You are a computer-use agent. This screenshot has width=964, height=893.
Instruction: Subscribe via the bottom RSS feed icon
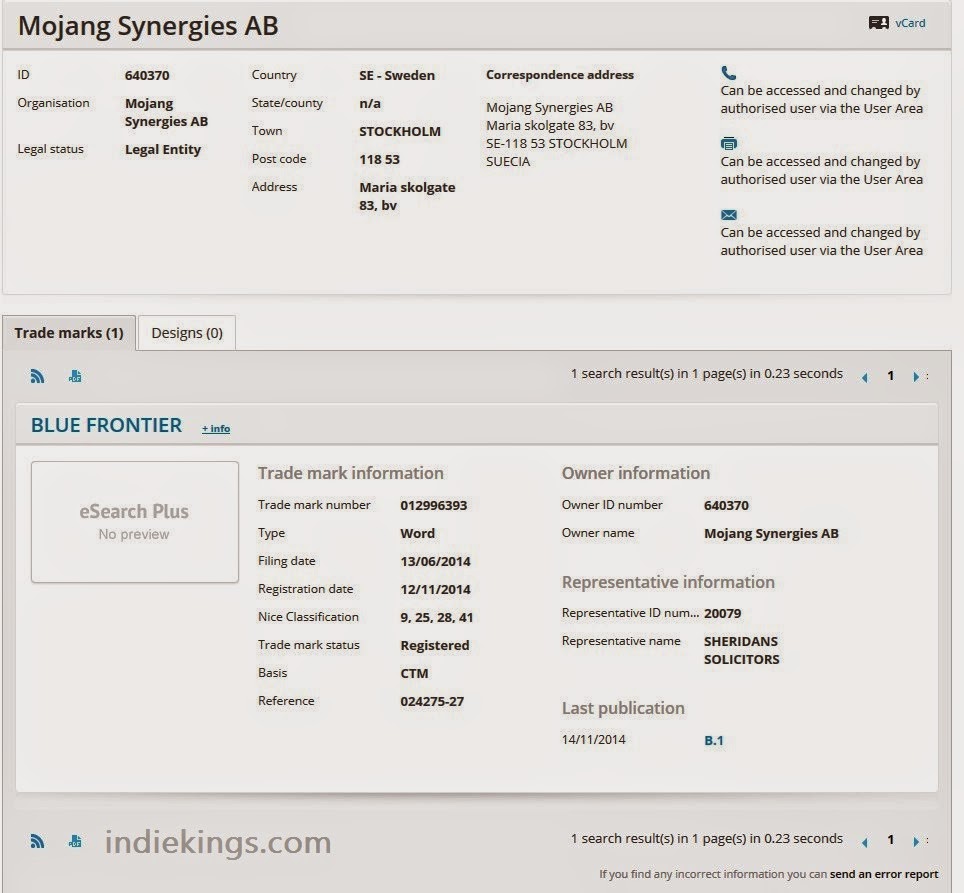[x=38, y=841]
